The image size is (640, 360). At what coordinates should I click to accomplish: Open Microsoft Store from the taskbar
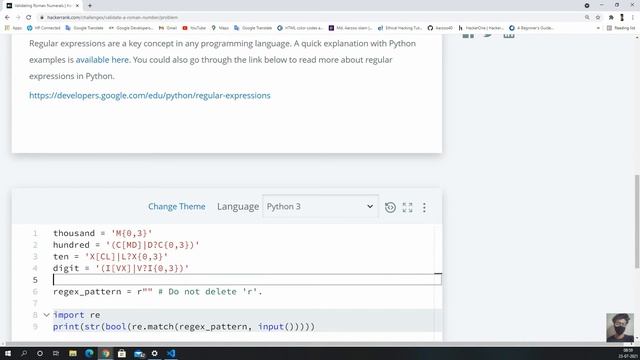(122, 353)
